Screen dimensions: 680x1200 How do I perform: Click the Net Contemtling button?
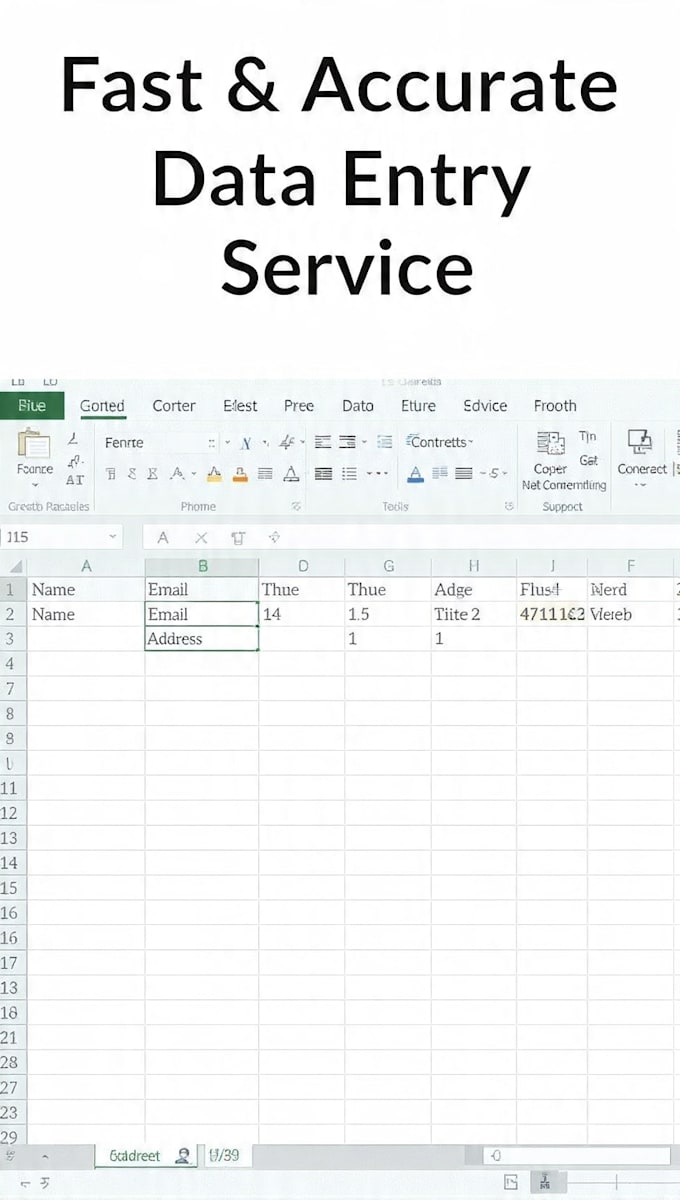(564, 485)
